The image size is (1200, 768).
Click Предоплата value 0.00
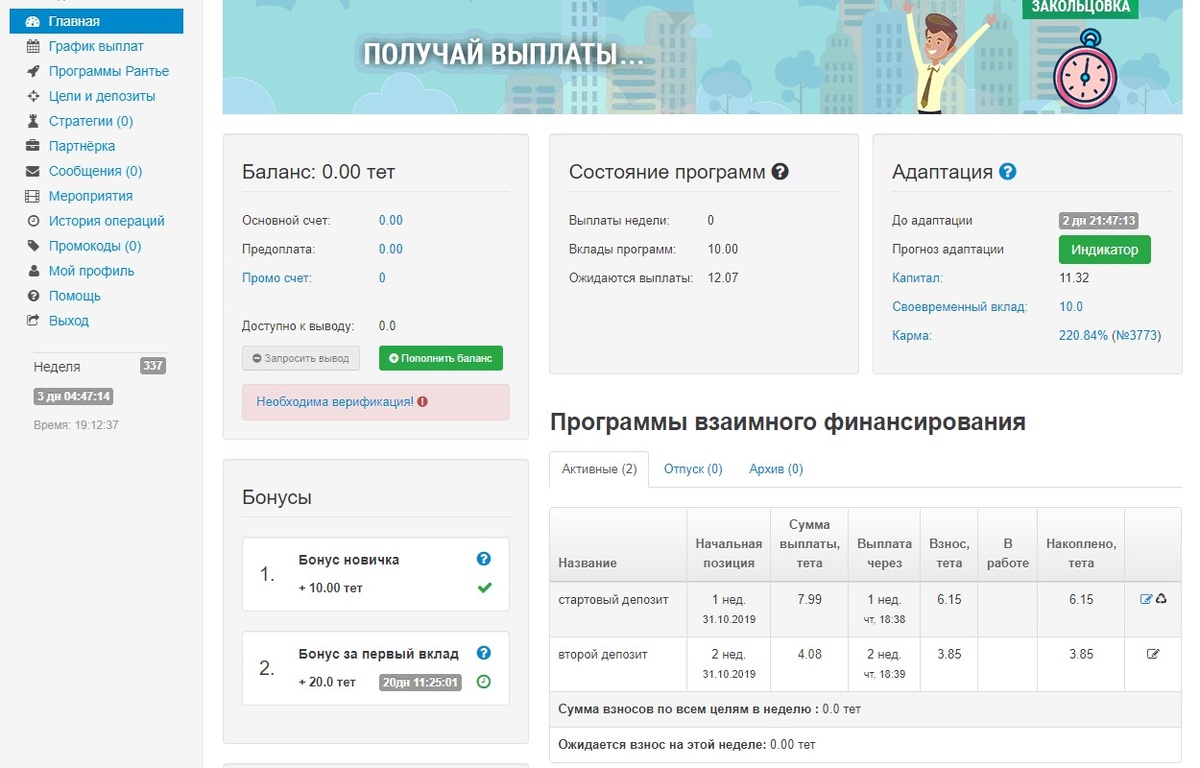(391, 249)
